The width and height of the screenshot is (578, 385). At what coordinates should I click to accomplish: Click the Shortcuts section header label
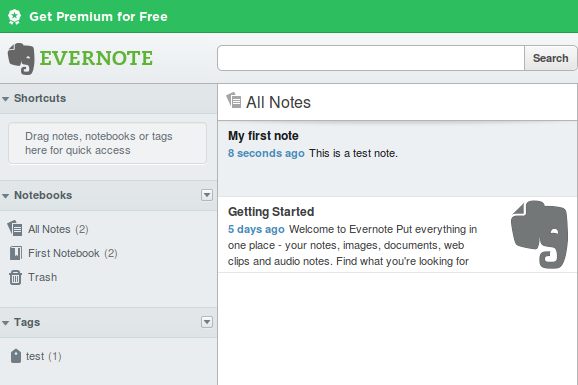(x=40, y=98)
